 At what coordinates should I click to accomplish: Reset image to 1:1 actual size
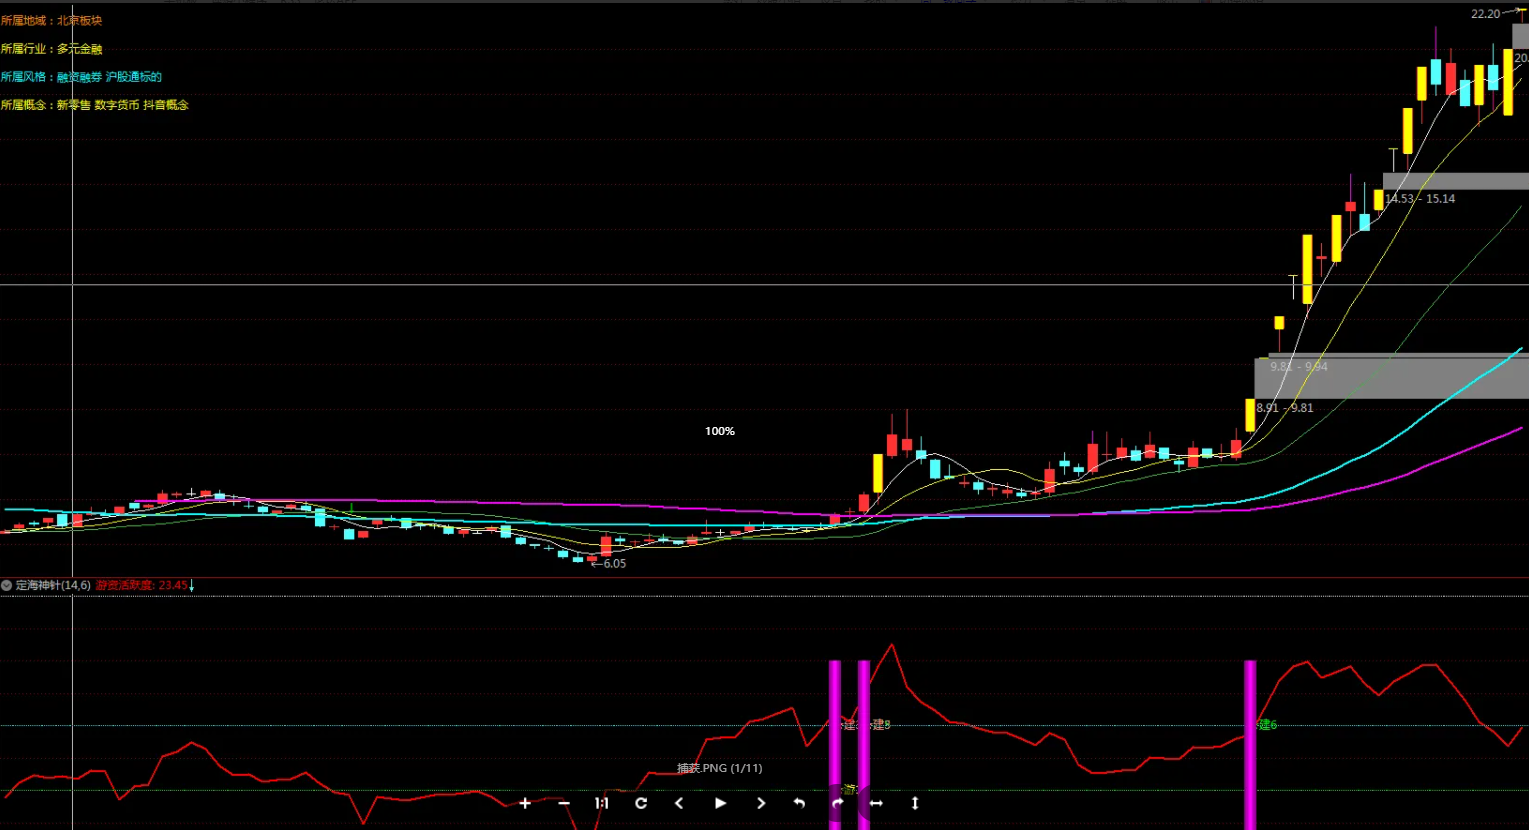602,803
